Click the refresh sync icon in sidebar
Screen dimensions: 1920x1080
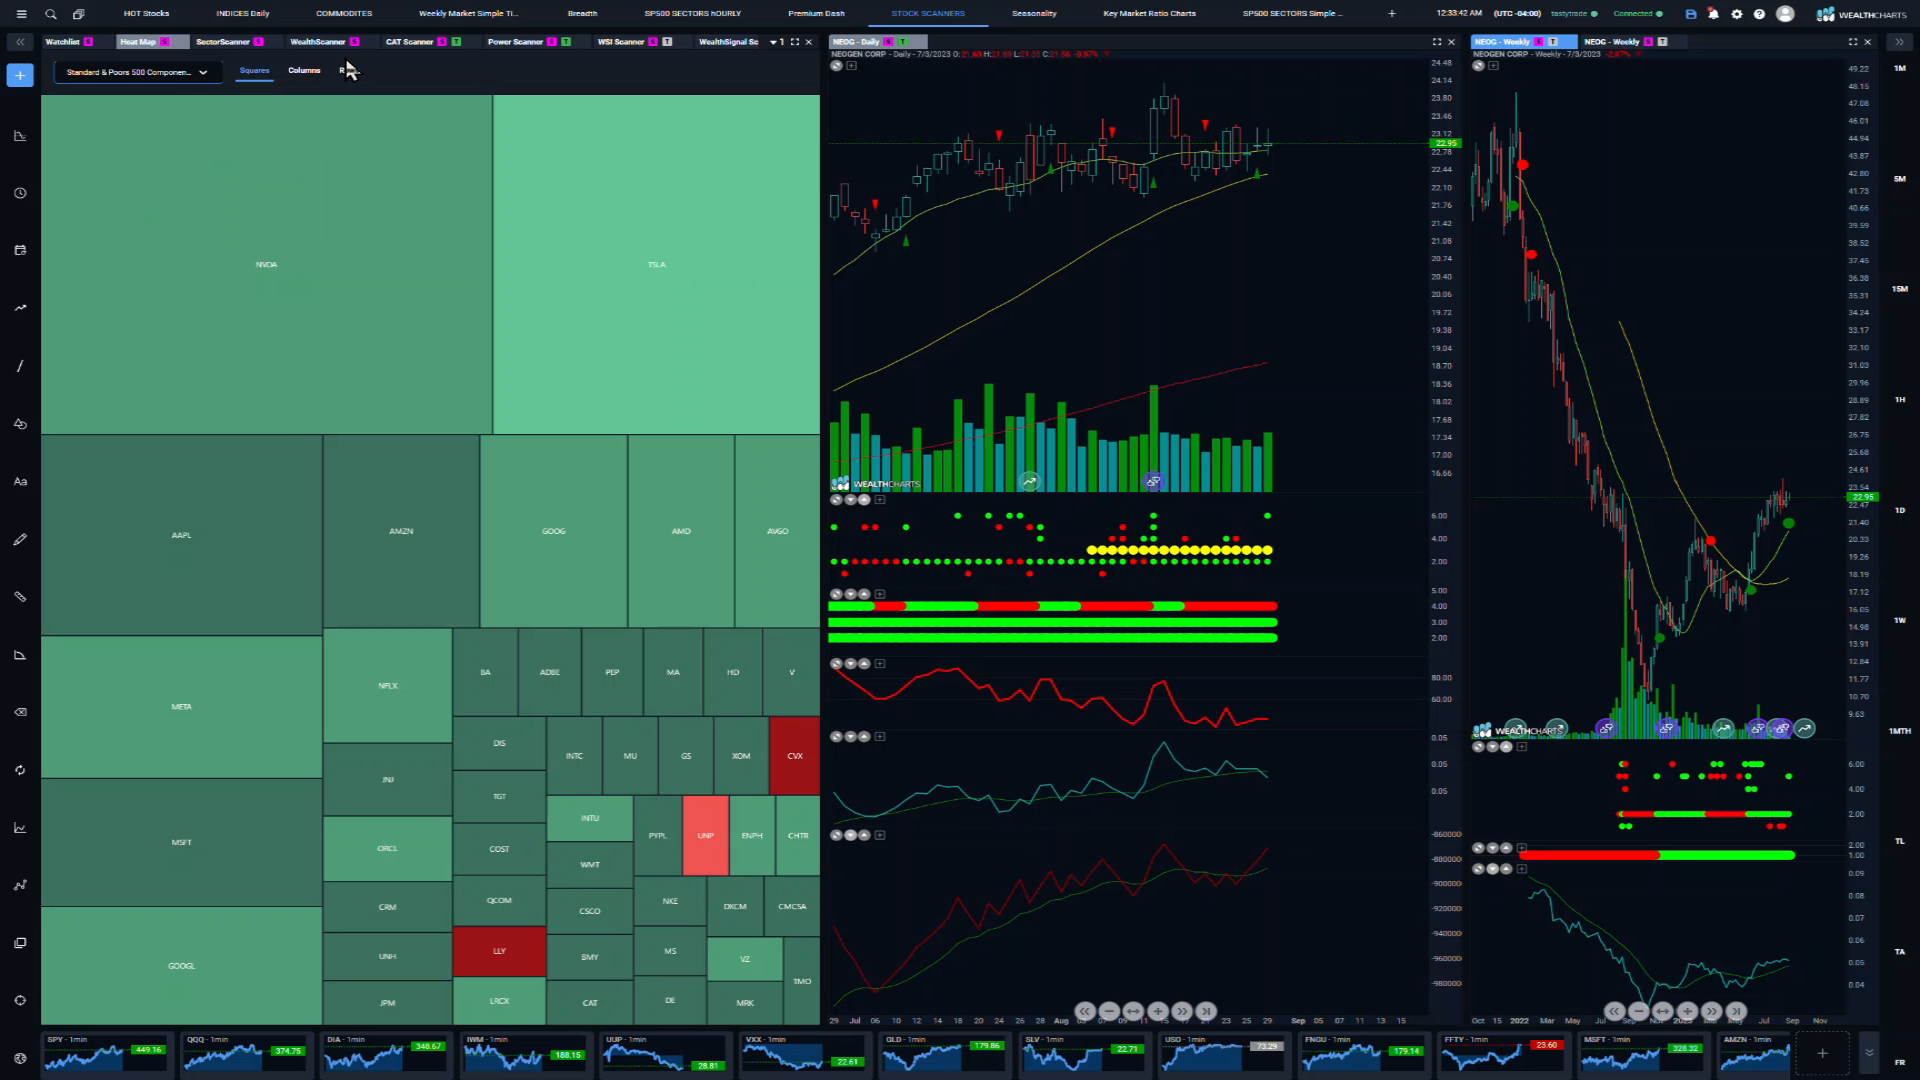click(x=20, y=770)
